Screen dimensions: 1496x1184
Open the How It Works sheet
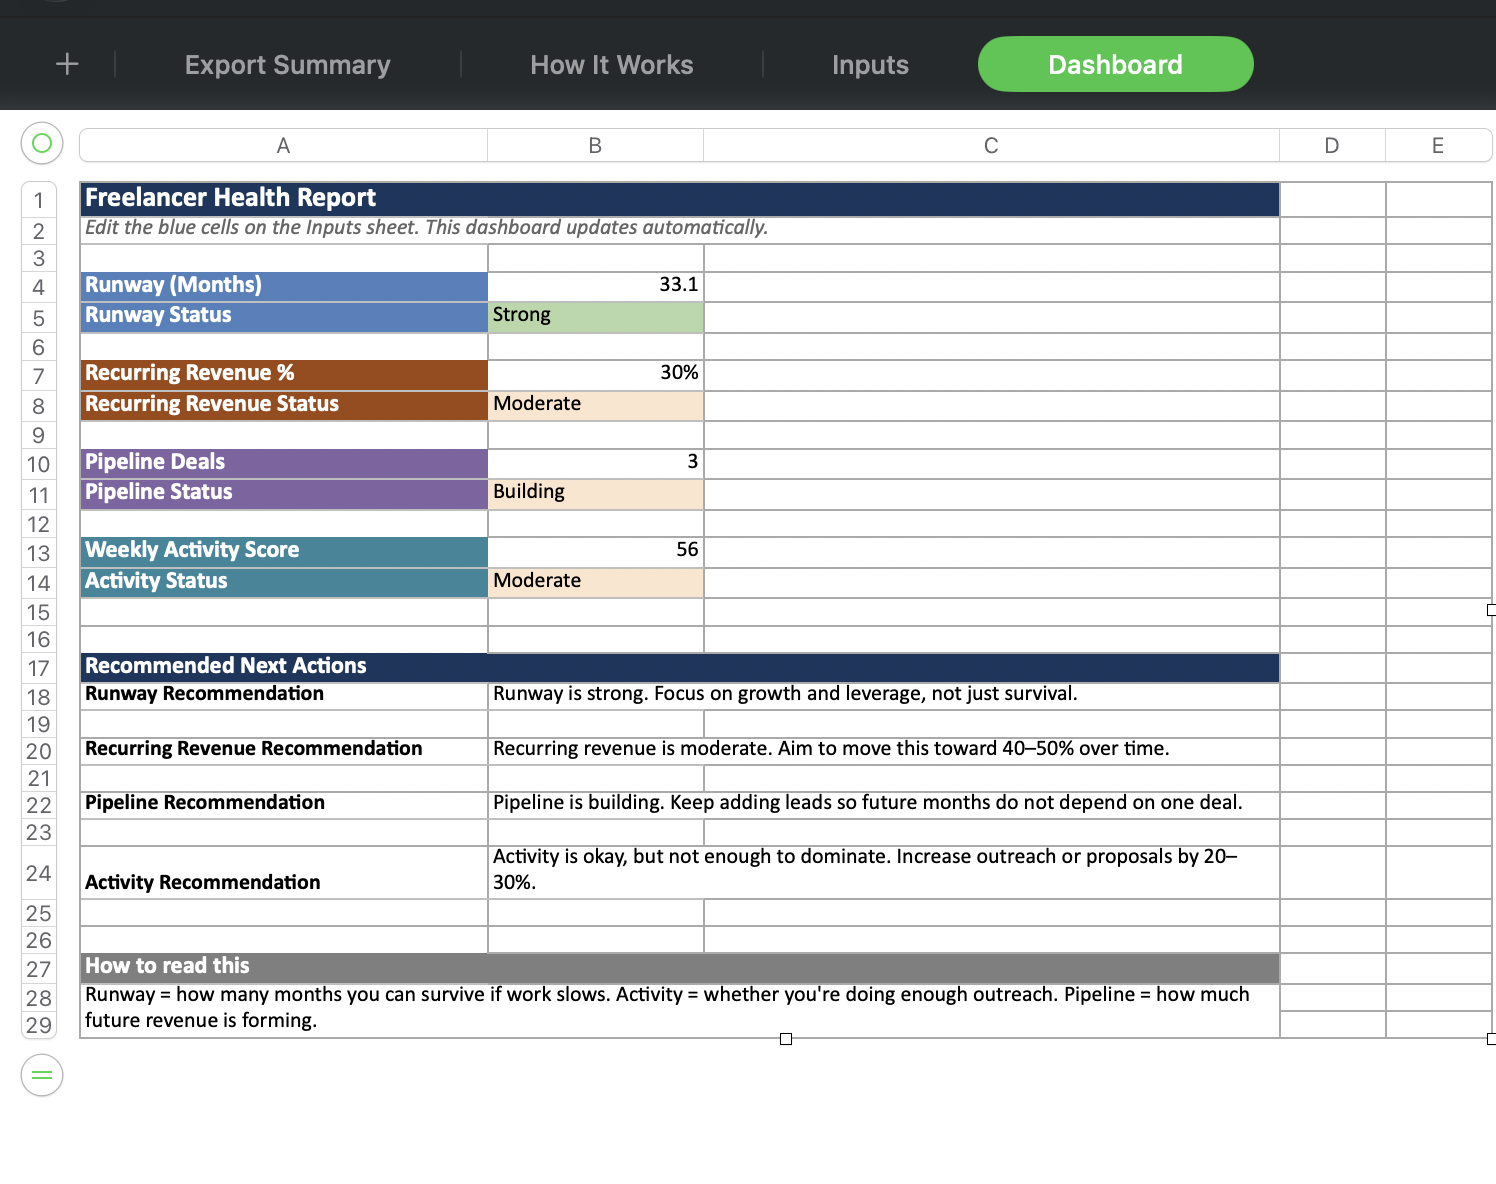(611, 64)
